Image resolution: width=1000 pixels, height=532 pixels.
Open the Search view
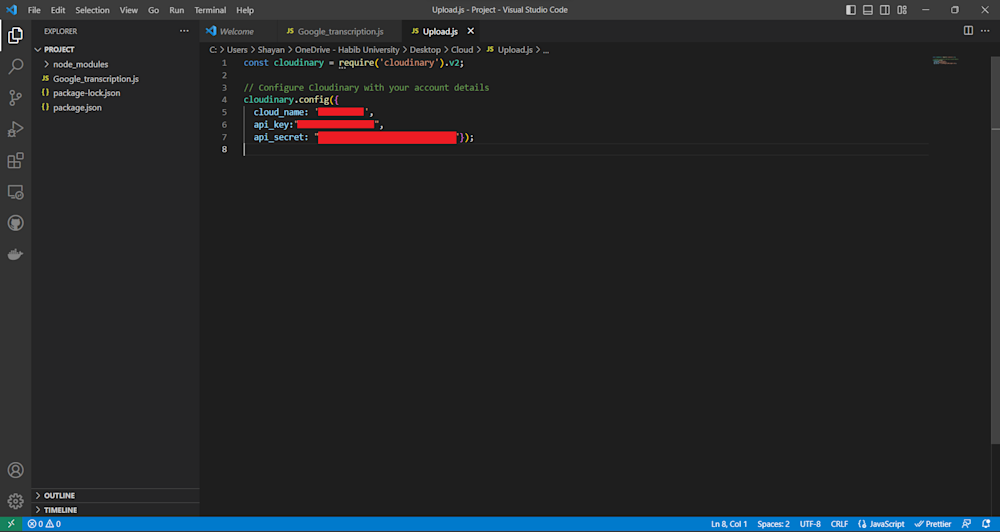pos(15,66)
